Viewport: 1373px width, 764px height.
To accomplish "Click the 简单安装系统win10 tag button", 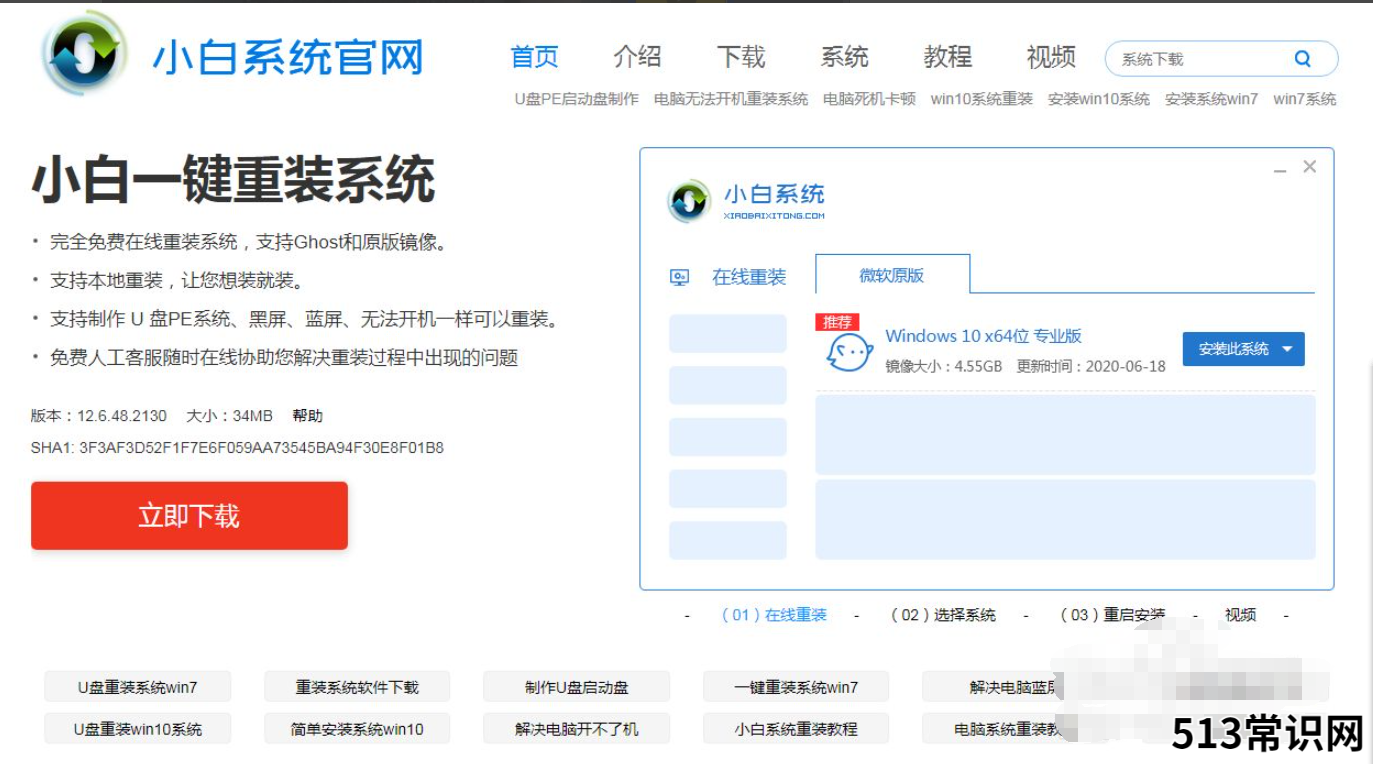I will click(357, 729).
